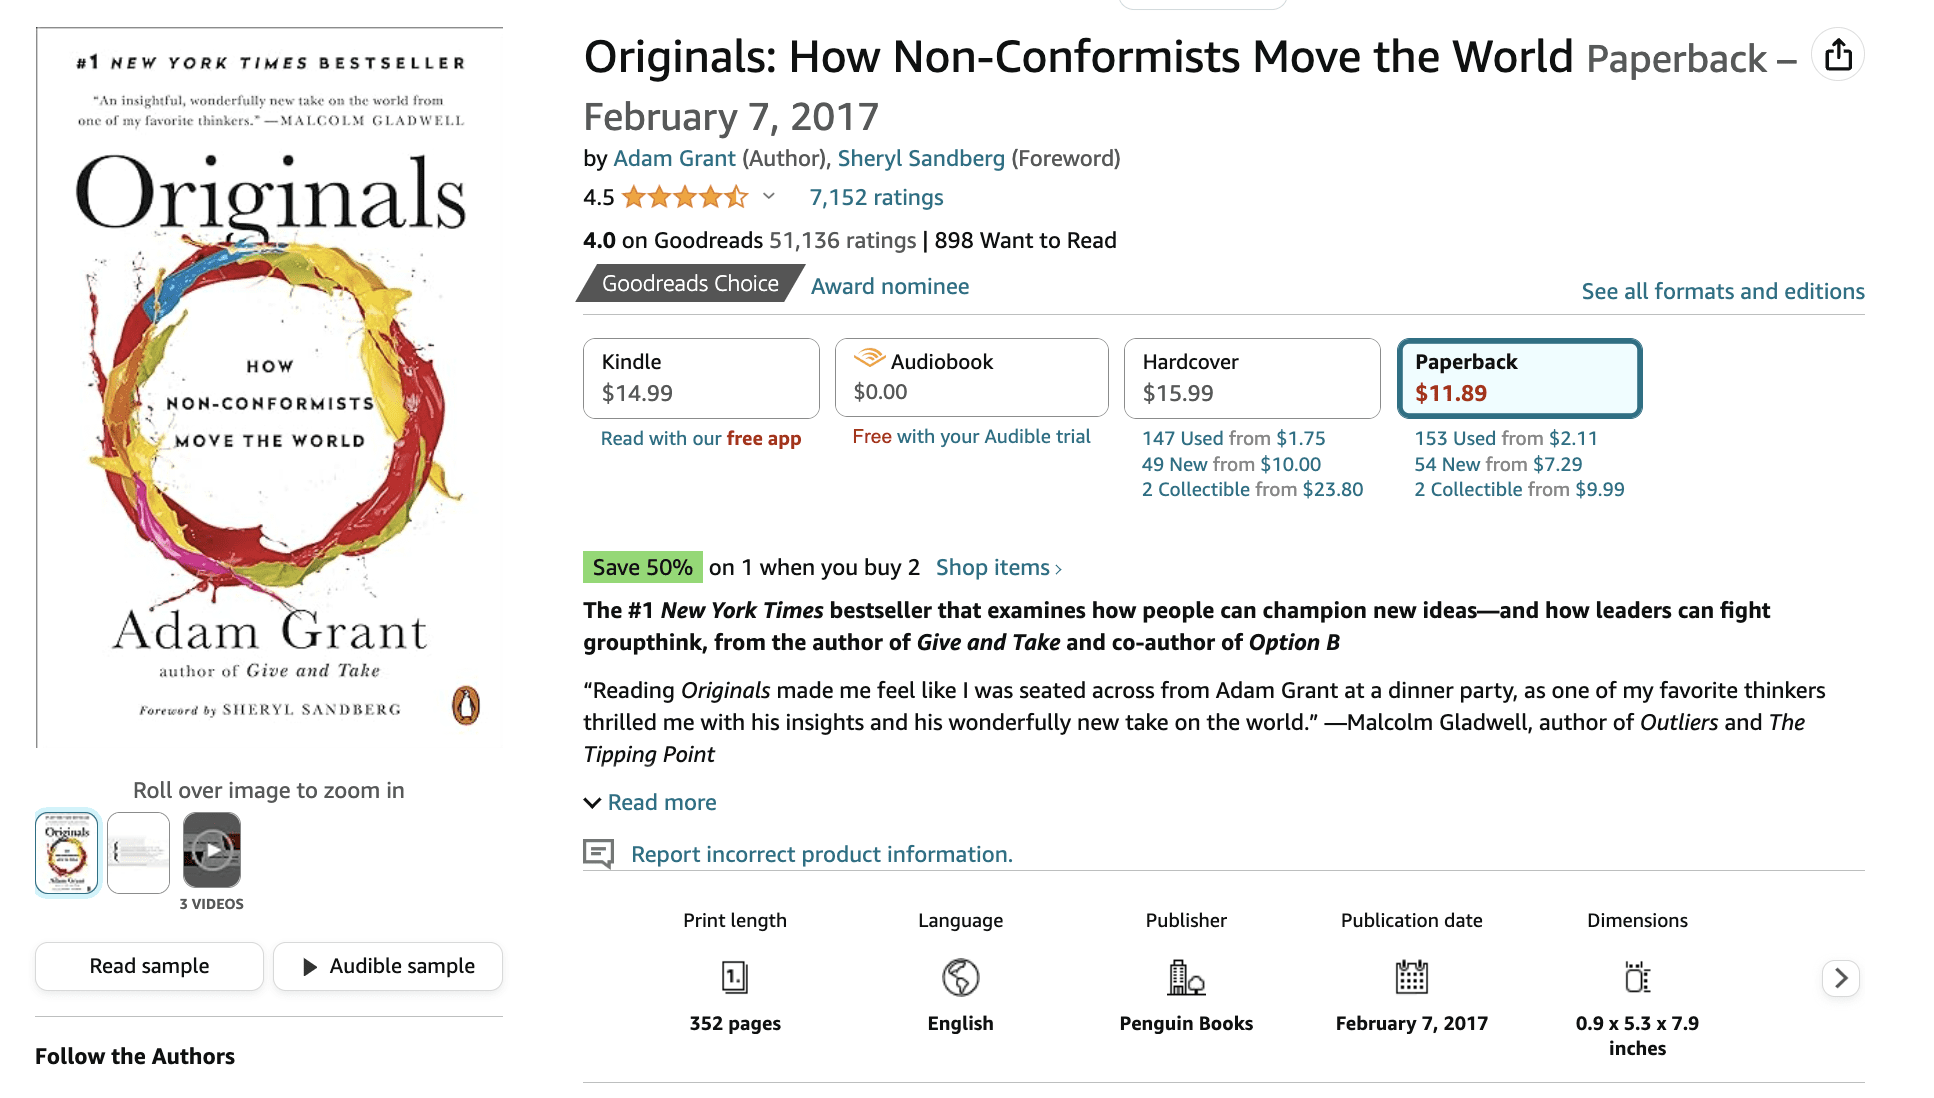The width and height of the screenshot is (1934, 1098).
Task: Open See all formats and editions
Action: click(1722, 291)
